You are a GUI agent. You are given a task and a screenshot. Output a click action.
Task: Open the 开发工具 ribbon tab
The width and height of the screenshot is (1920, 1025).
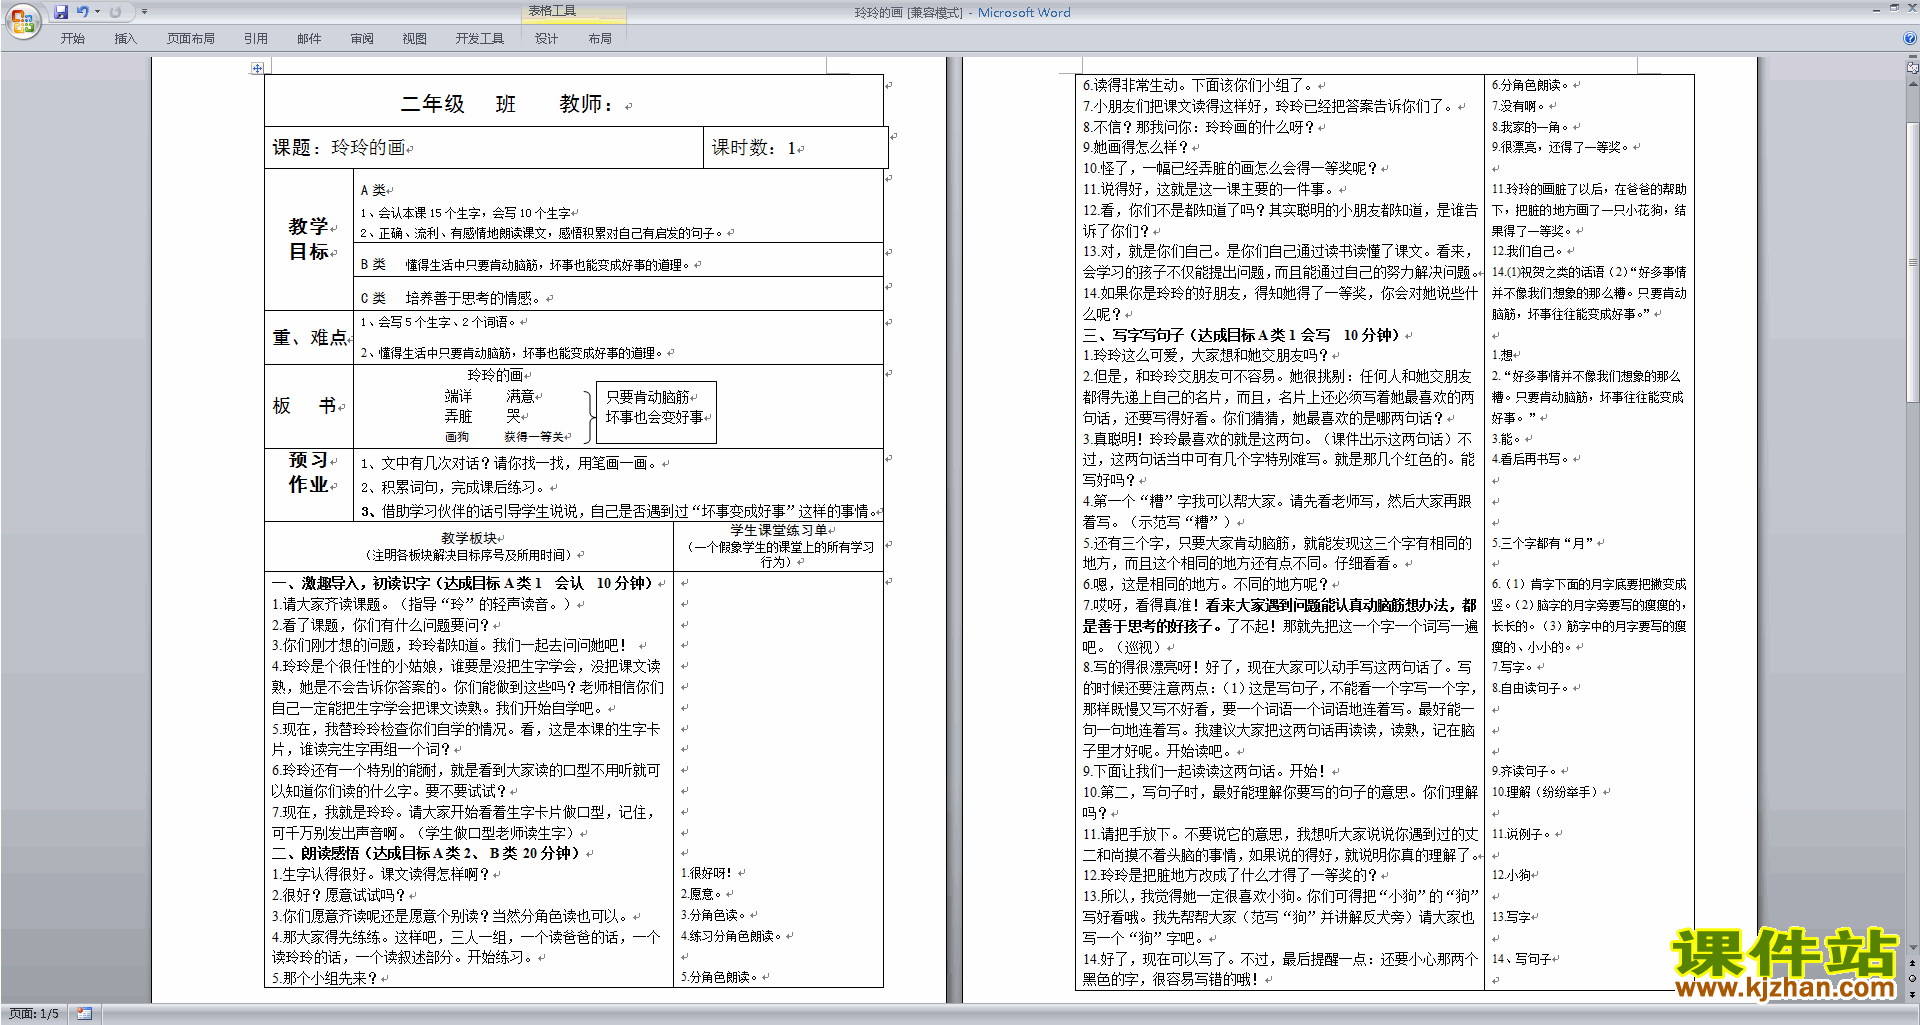pyautogui.click(x=480, y=39)
